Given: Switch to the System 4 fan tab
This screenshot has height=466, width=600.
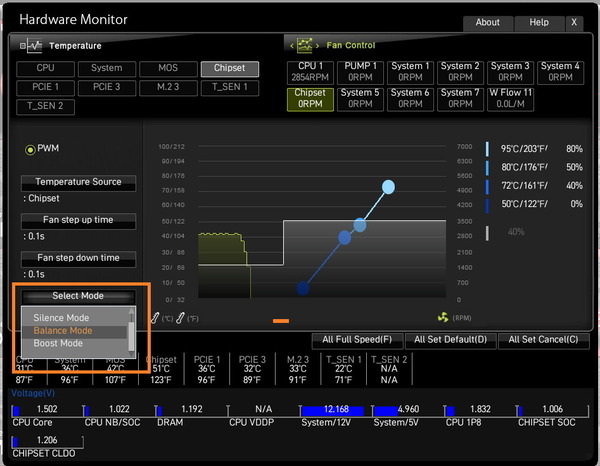Looking at the screenshot, I should [x=561, y=72].
